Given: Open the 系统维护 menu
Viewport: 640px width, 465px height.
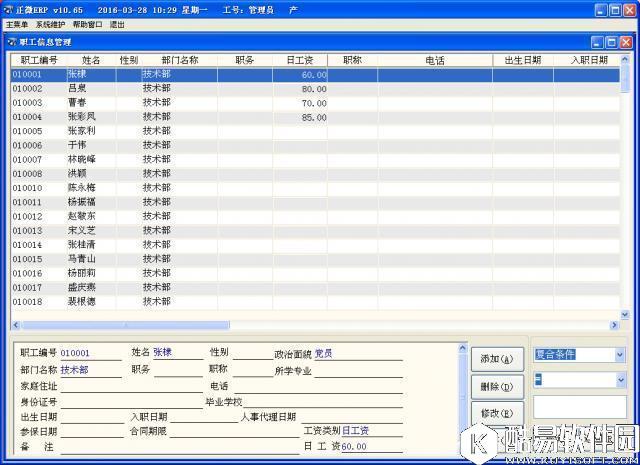Looking at the screenshot, I should (50, 24).
